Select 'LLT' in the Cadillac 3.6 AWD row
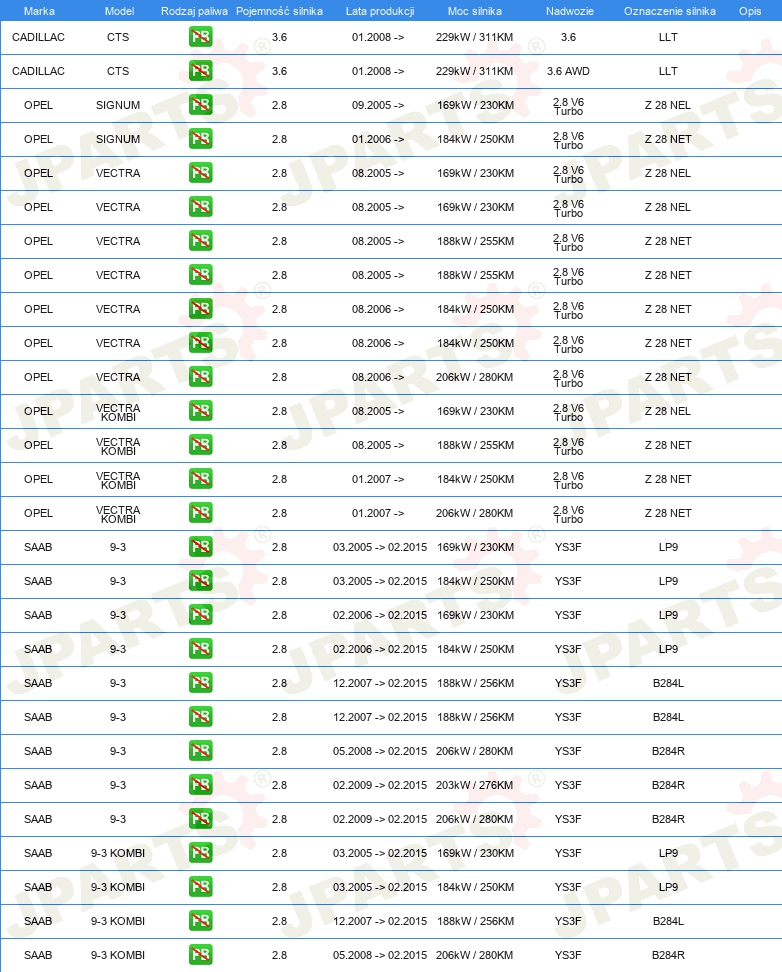Image resolution: width=782 pixels, height=972 pixels. tap(668, 71)
